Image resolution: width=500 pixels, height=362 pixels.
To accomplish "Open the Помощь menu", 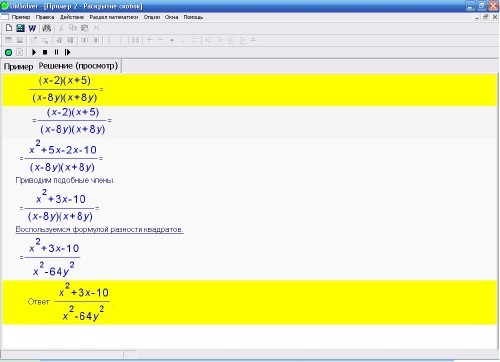I will click(193, 17).
